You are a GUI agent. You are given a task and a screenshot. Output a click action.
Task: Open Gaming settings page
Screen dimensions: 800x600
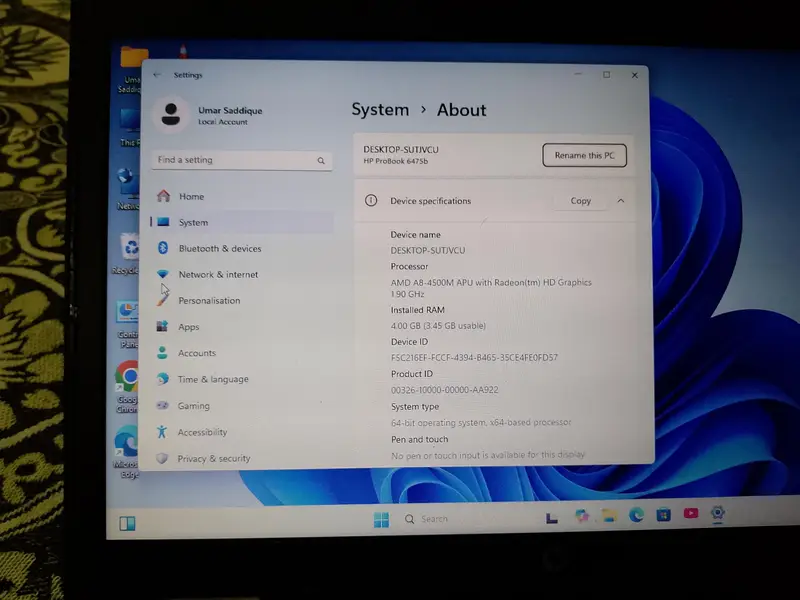tap(193, 406)
